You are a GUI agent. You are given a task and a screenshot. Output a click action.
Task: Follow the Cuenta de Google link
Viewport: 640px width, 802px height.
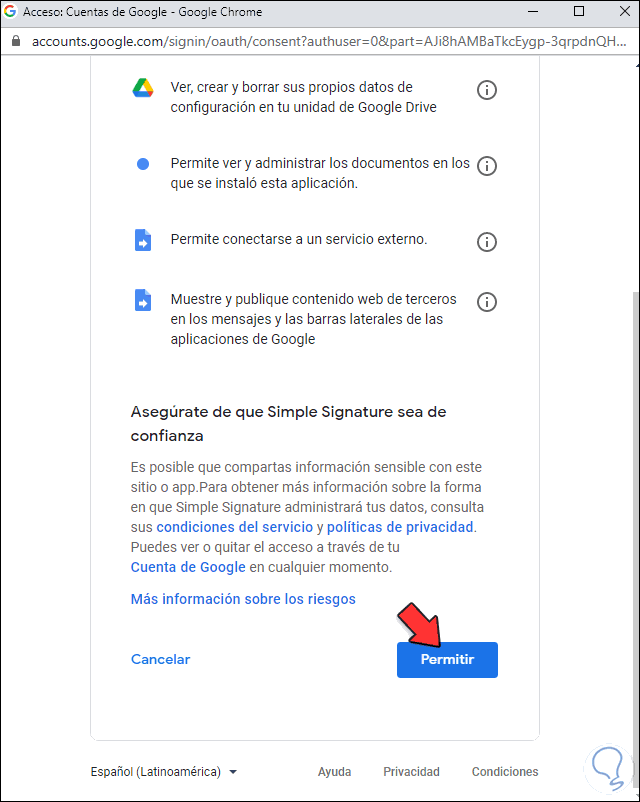tap(188, 567)
